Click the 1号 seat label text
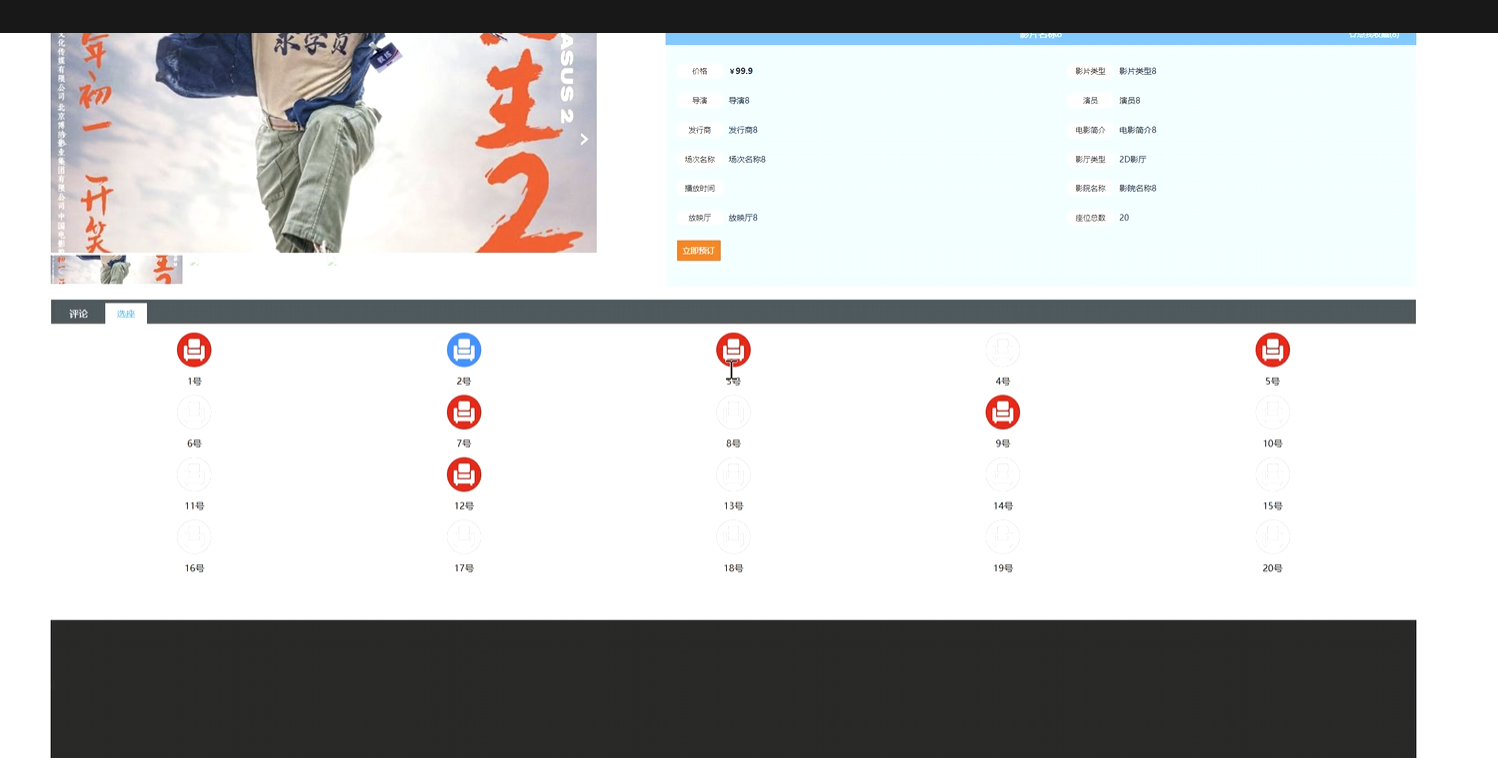 coord(194,381)
